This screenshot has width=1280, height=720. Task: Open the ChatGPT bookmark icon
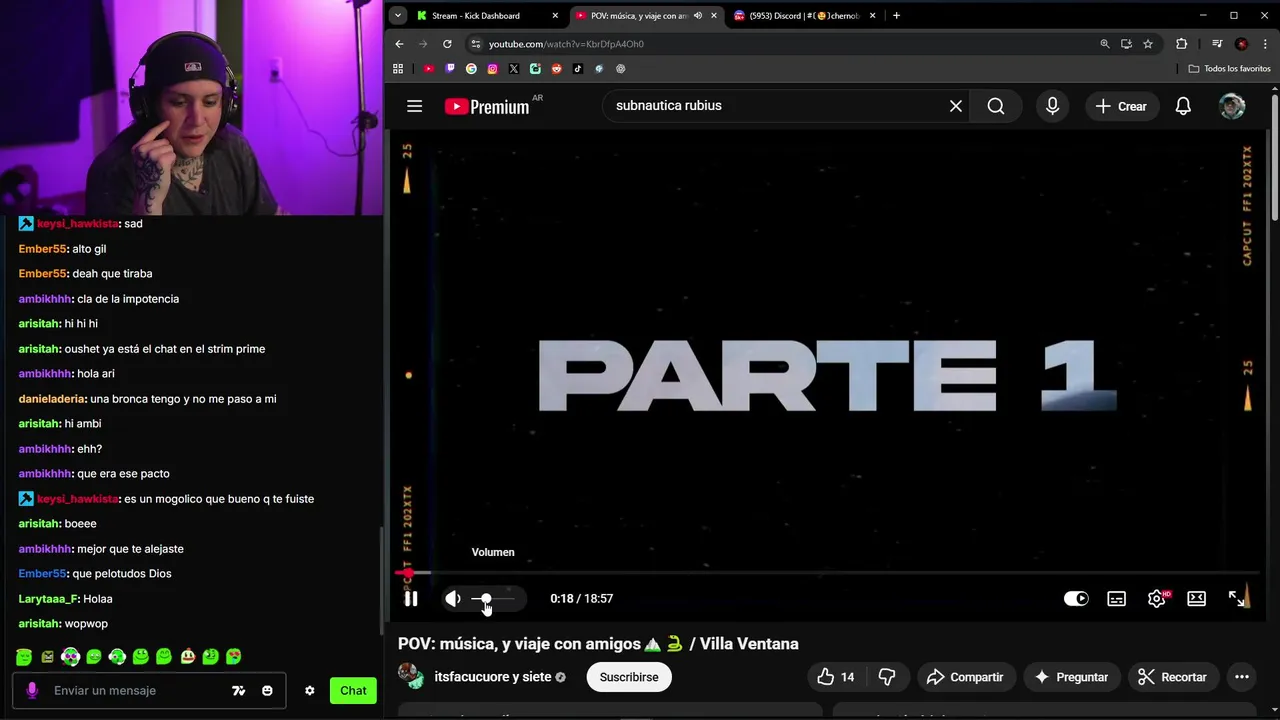[621, 69]
